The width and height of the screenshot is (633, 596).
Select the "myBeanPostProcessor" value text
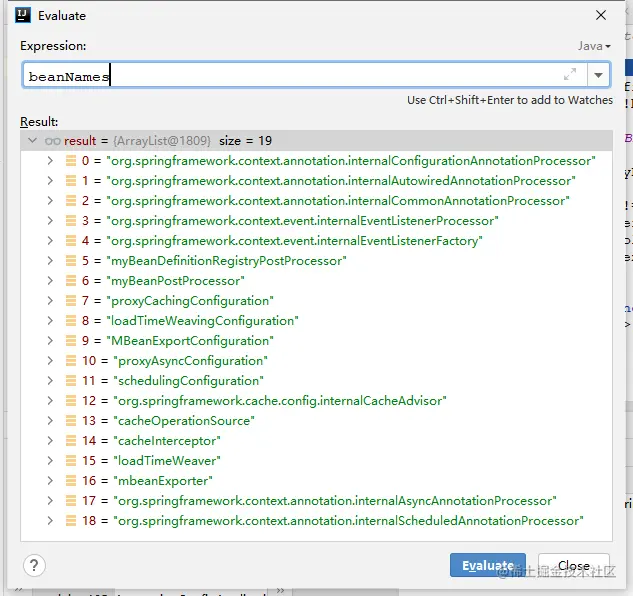click(175, 281)
